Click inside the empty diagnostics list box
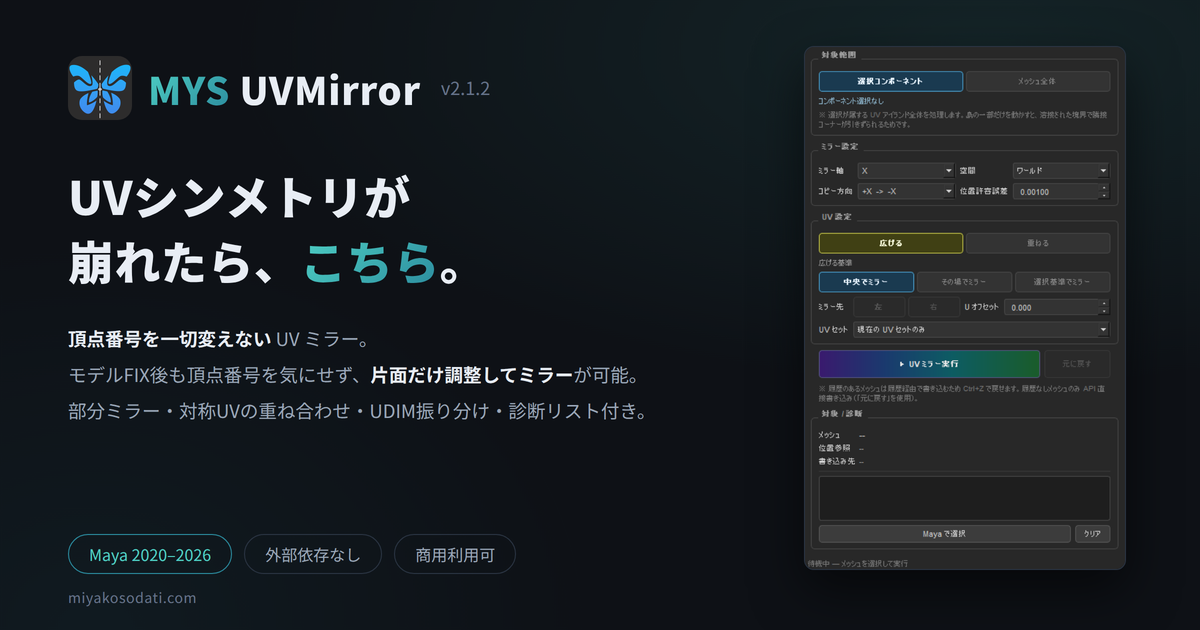Viewport: 1200px width, 630px height. 964,498
